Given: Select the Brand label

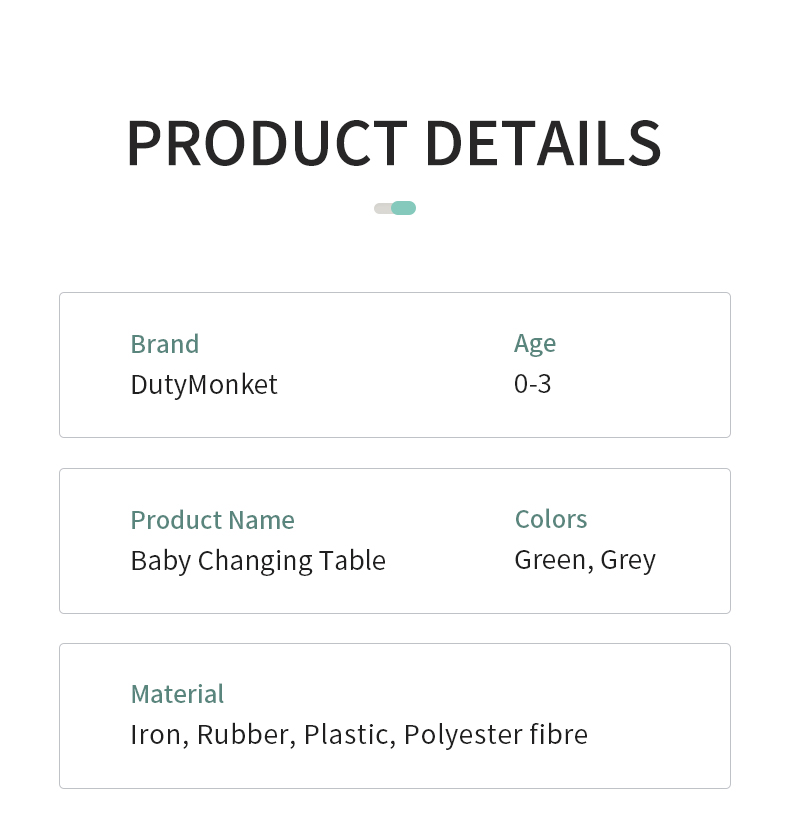Looking at the screenshot, I should [165, 344].
